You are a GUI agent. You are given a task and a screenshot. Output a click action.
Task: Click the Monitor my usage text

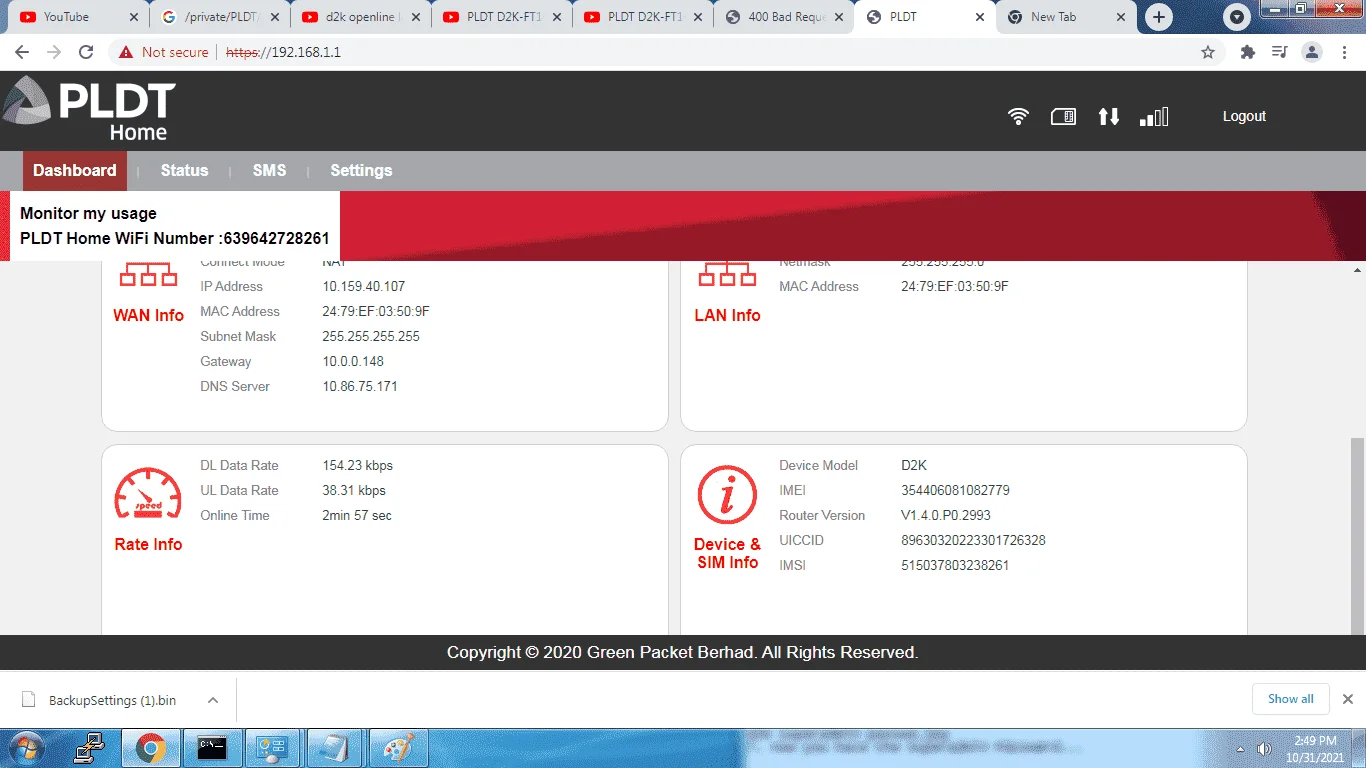coord(88,213)
